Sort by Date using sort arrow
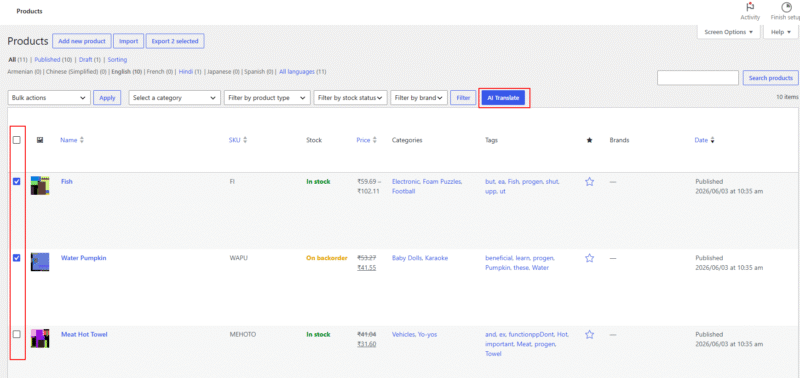The image size is (800, 378). pos(712,140)
